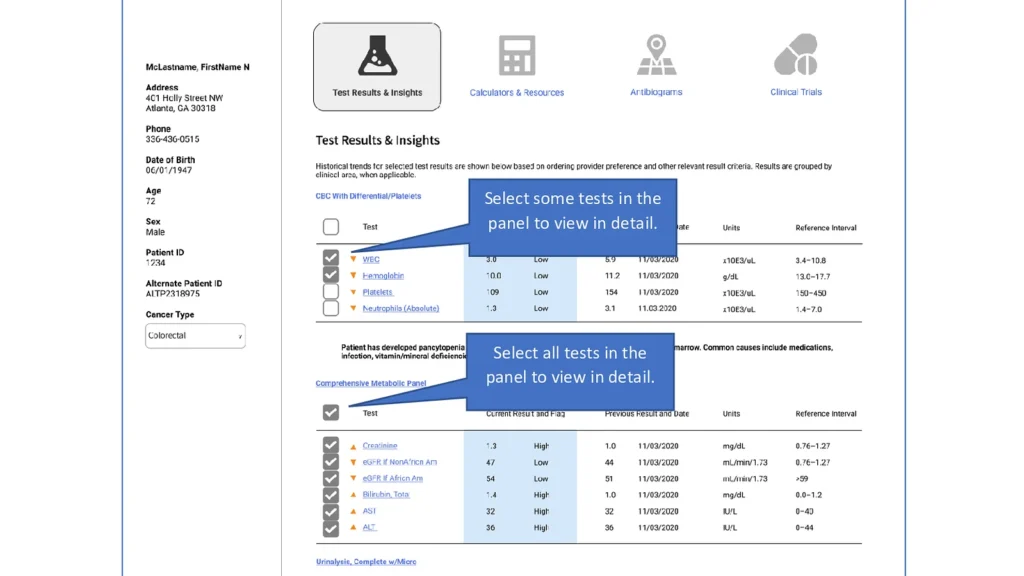Open the Cancer Type dropdown
Viewport: 1024px width, 576px height.
point(195,336)
